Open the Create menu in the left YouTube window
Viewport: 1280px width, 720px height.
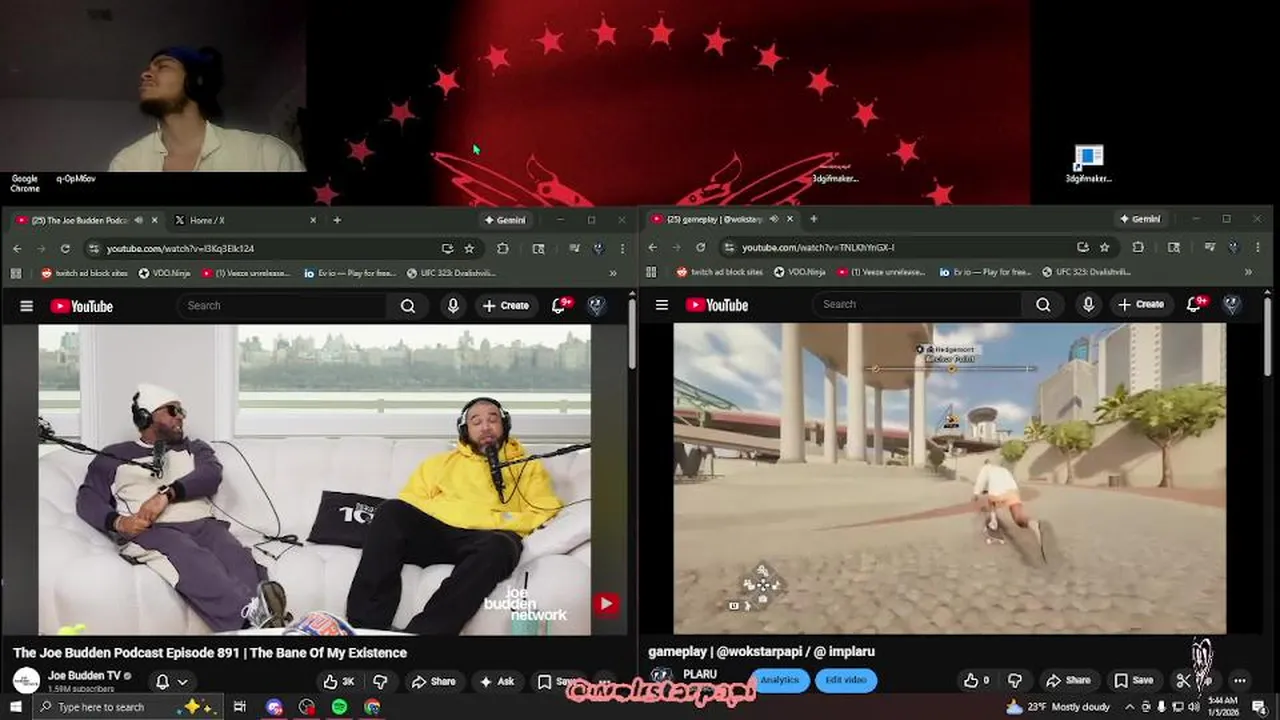tap(505, 306)
